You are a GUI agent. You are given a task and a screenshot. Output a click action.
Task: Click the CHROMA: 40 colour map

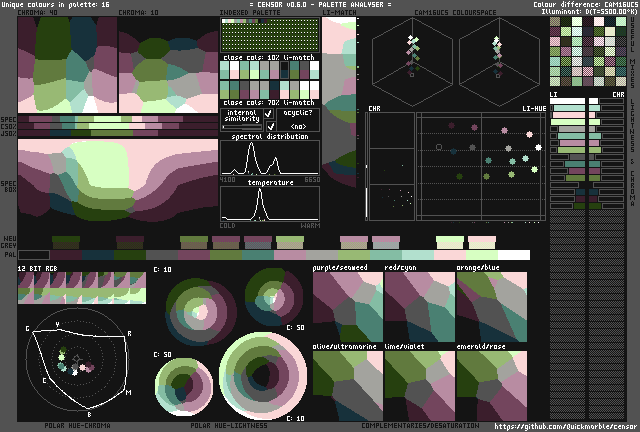pyautogui.click(x=67, y=65)
